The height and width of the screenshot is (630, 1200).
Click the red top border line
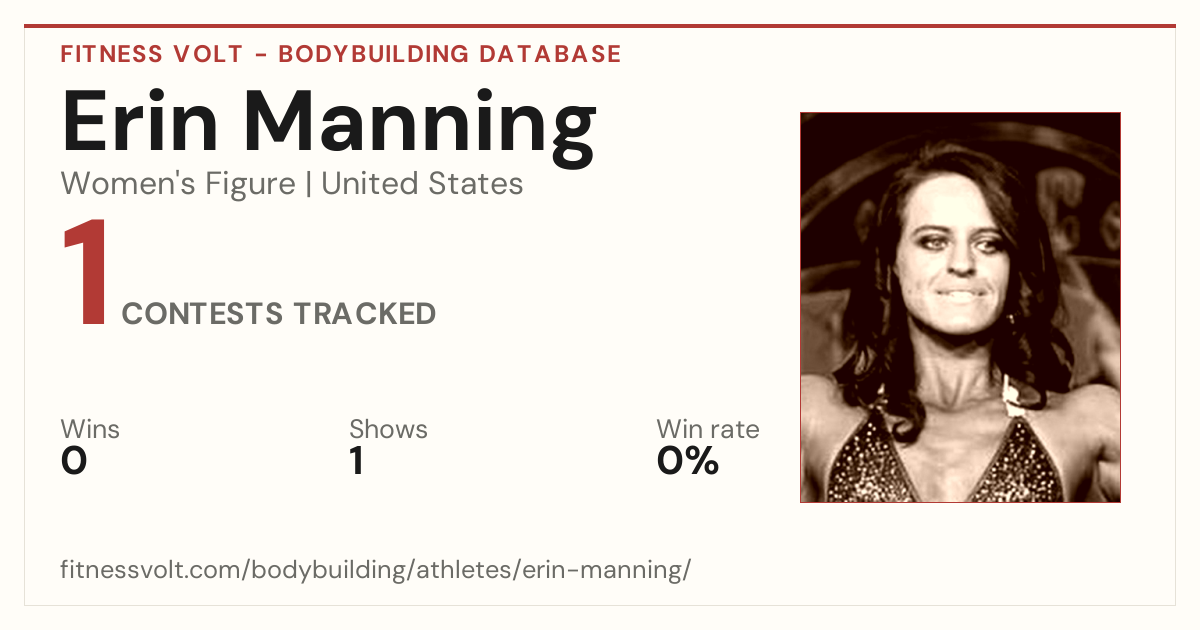[x=600, y=26]
